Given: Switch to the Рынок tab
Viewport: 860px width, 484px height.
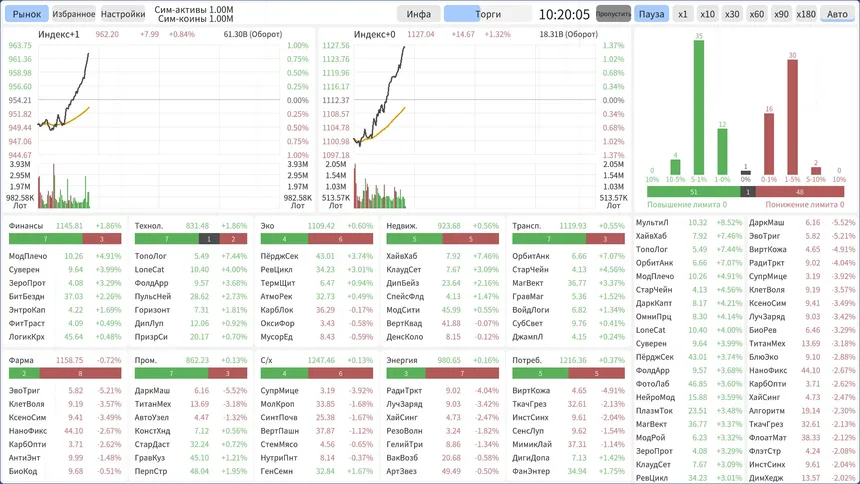Looking at the screenshot, I should tap(27, 14).
